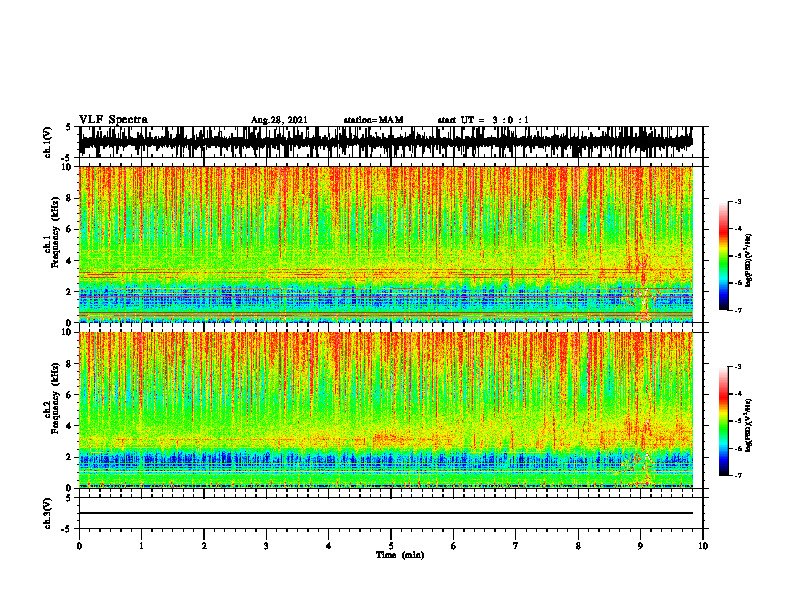Click the "Time (min)" axis title
Viewport: 792px width, 612px height.
tap(400, 555)
